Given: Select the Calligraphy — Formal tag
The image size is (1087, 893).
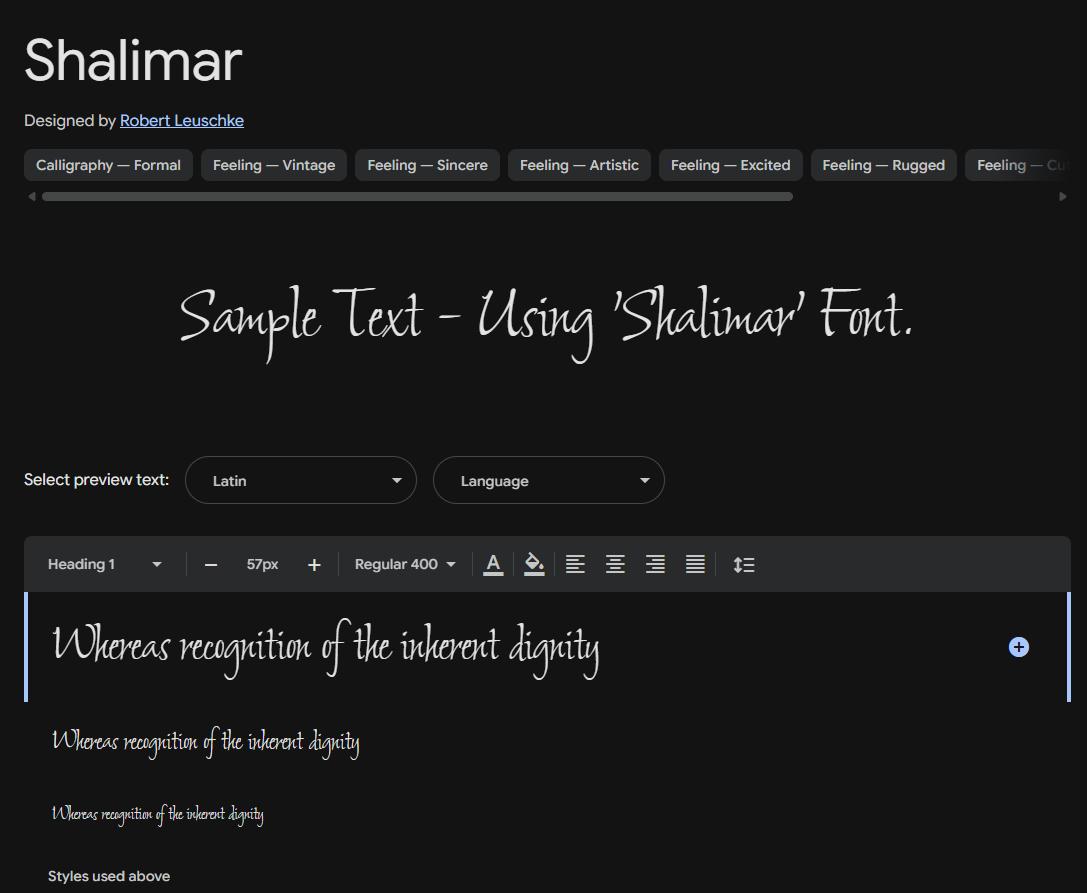Looking at the screenshot, I should 108,165.
